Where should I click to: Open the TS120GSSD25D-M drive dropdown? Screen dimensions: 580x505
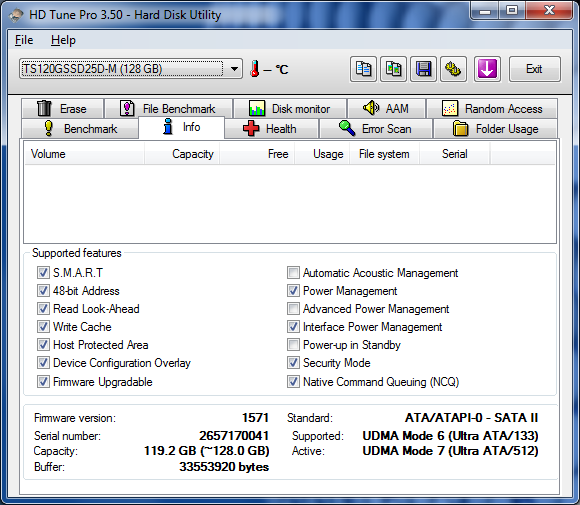131,69
